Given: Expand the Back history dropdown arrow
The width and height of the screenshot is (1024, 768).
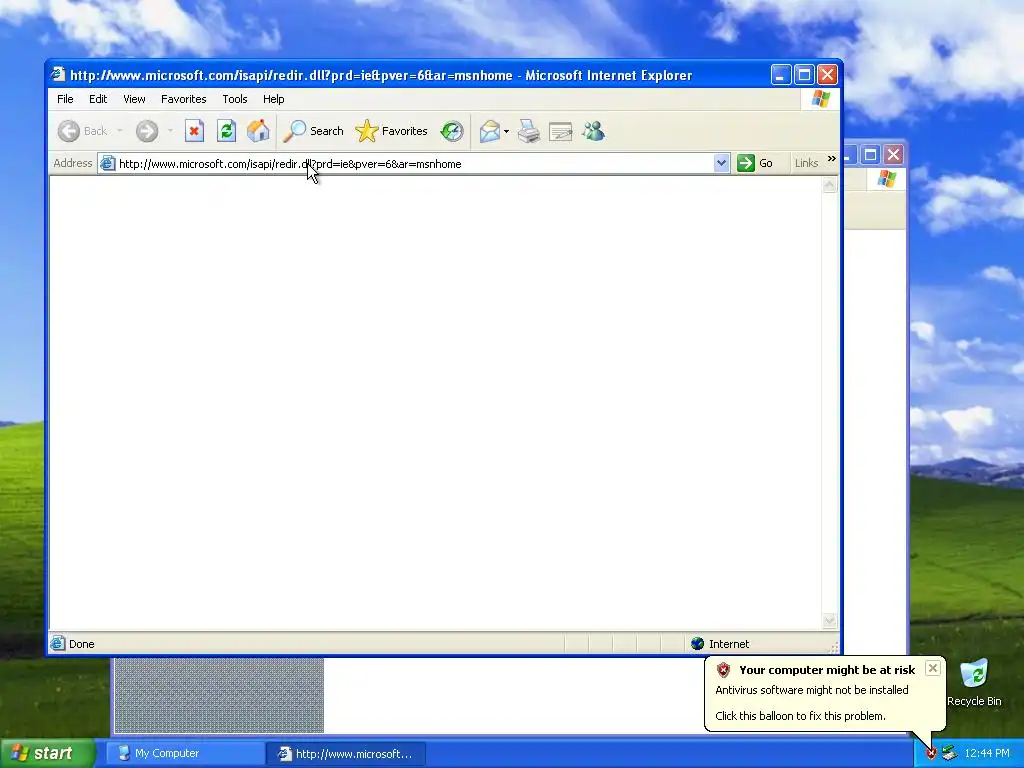Looking at the screenshot, I should [120, 131].
